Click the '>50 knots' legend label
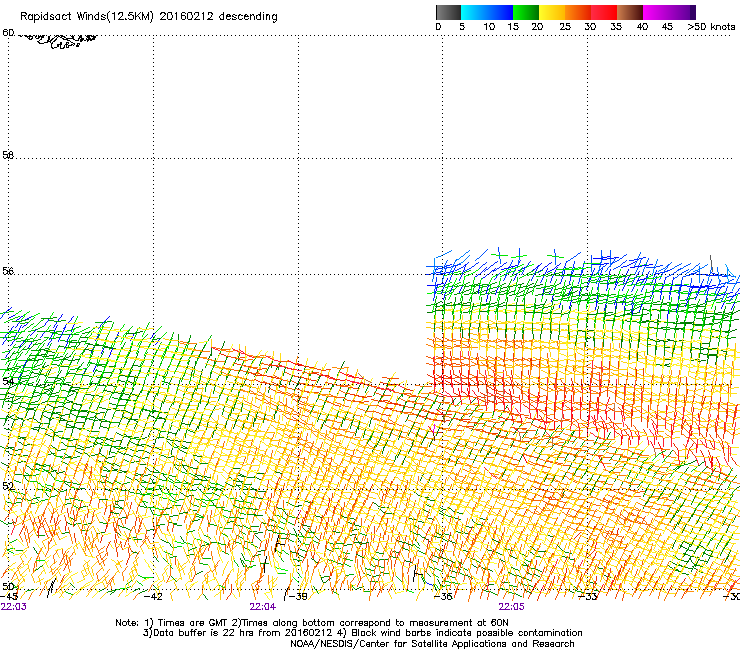Screen dimensions: 740x650 tap(711, 27)
